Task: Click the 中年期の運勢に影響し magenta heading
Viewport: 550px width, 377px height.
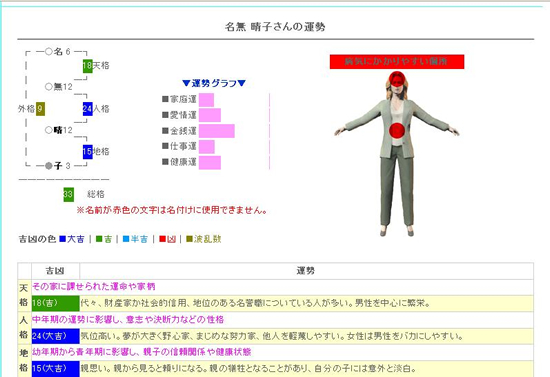Action: pyautogui.click(x=128, y=319)
